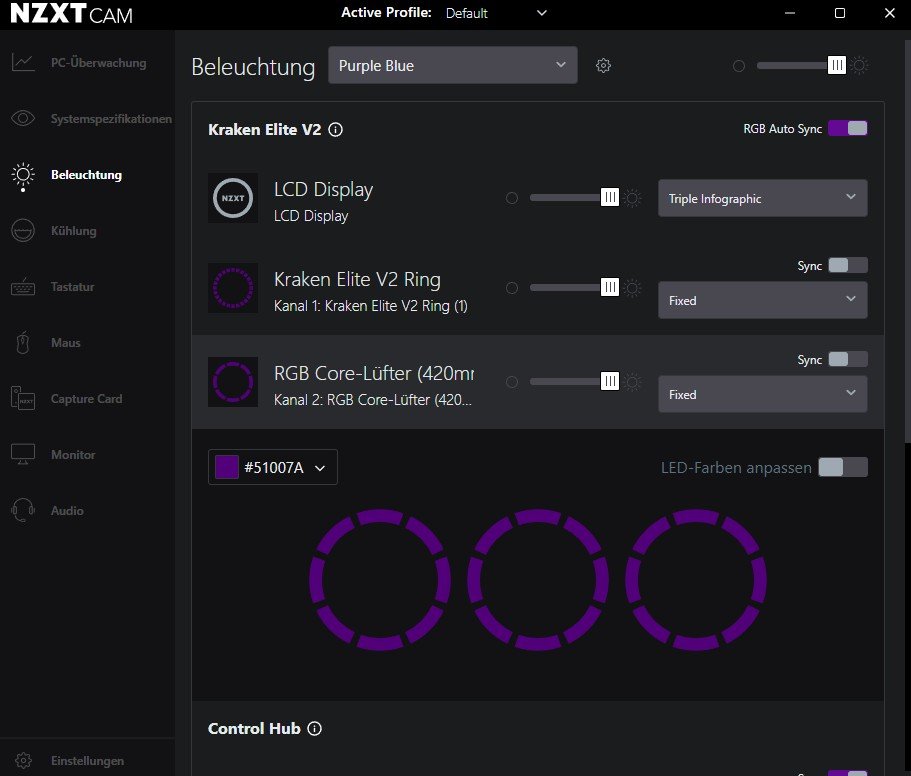The width and height of the screenshot is (911, 776).
Task: Click global brightness maximum sun icon
Action: (x=860, y=66)
